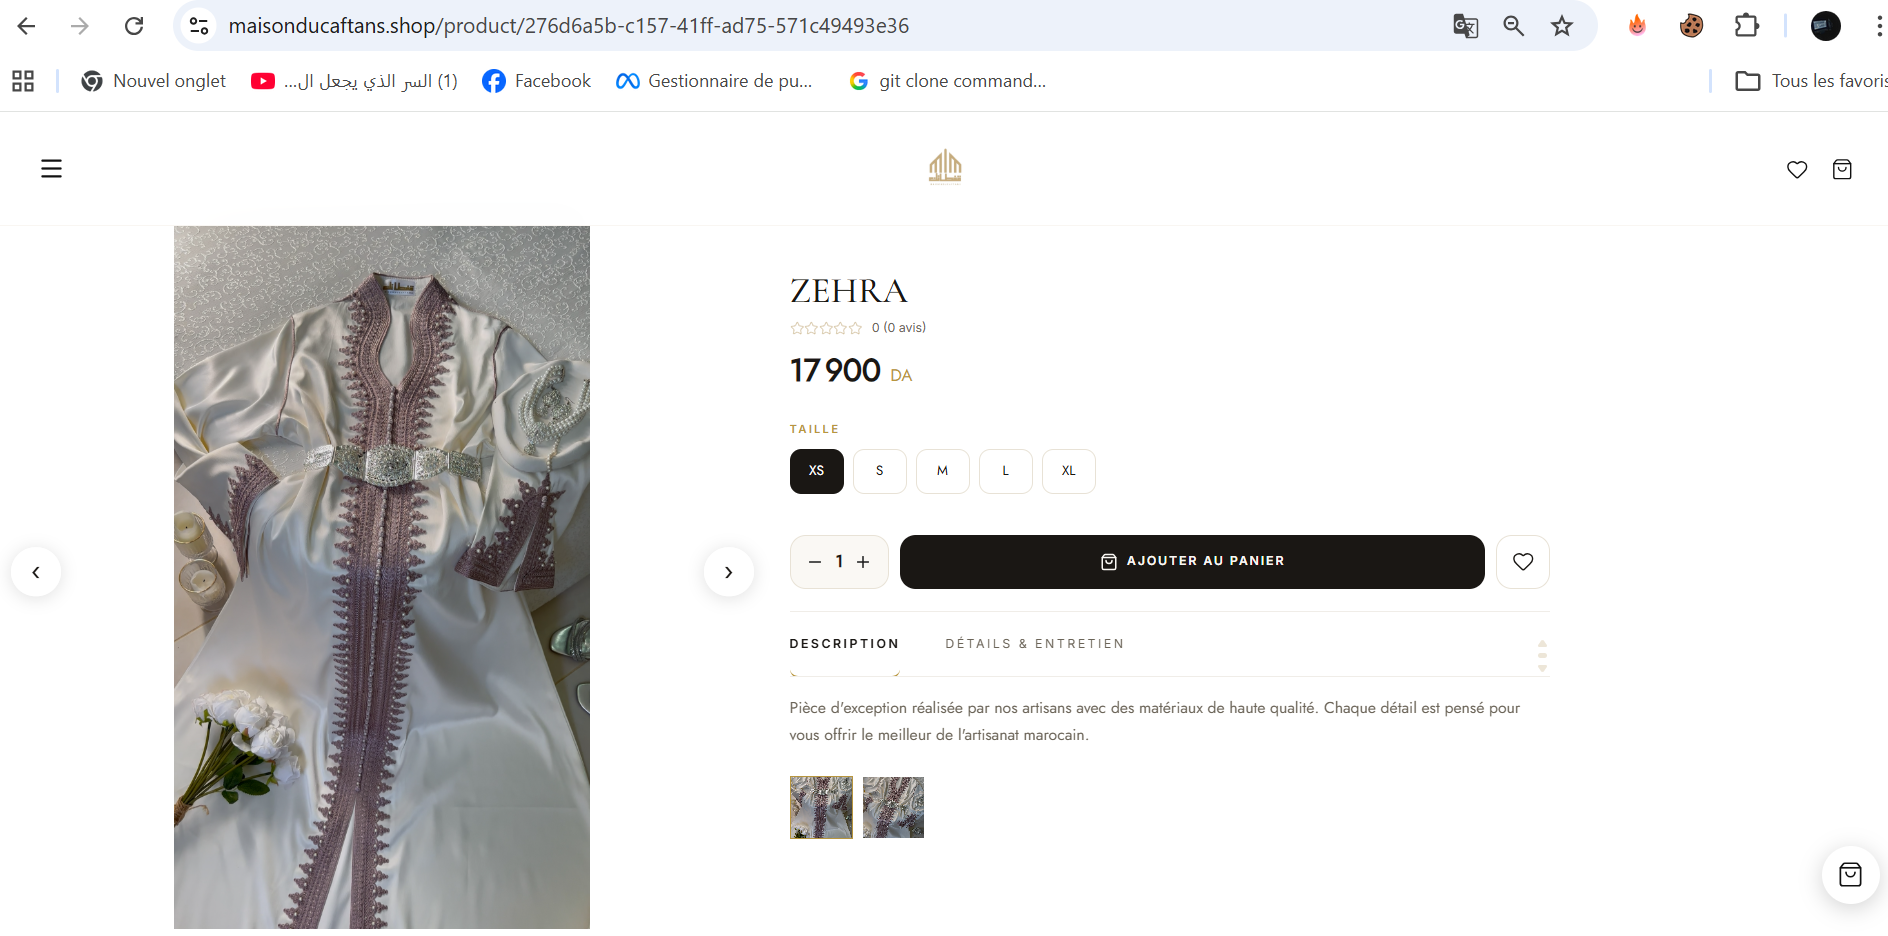The image size is (1888, 936).
Task: Open the shopping bag in header
Action: click(1841, 170)
